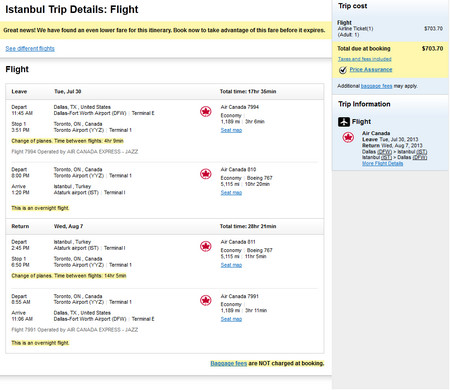This screenshot has width=450, height=390.
Task: Click the Tue, Jul 30 leave date
Action: (68, 91)
